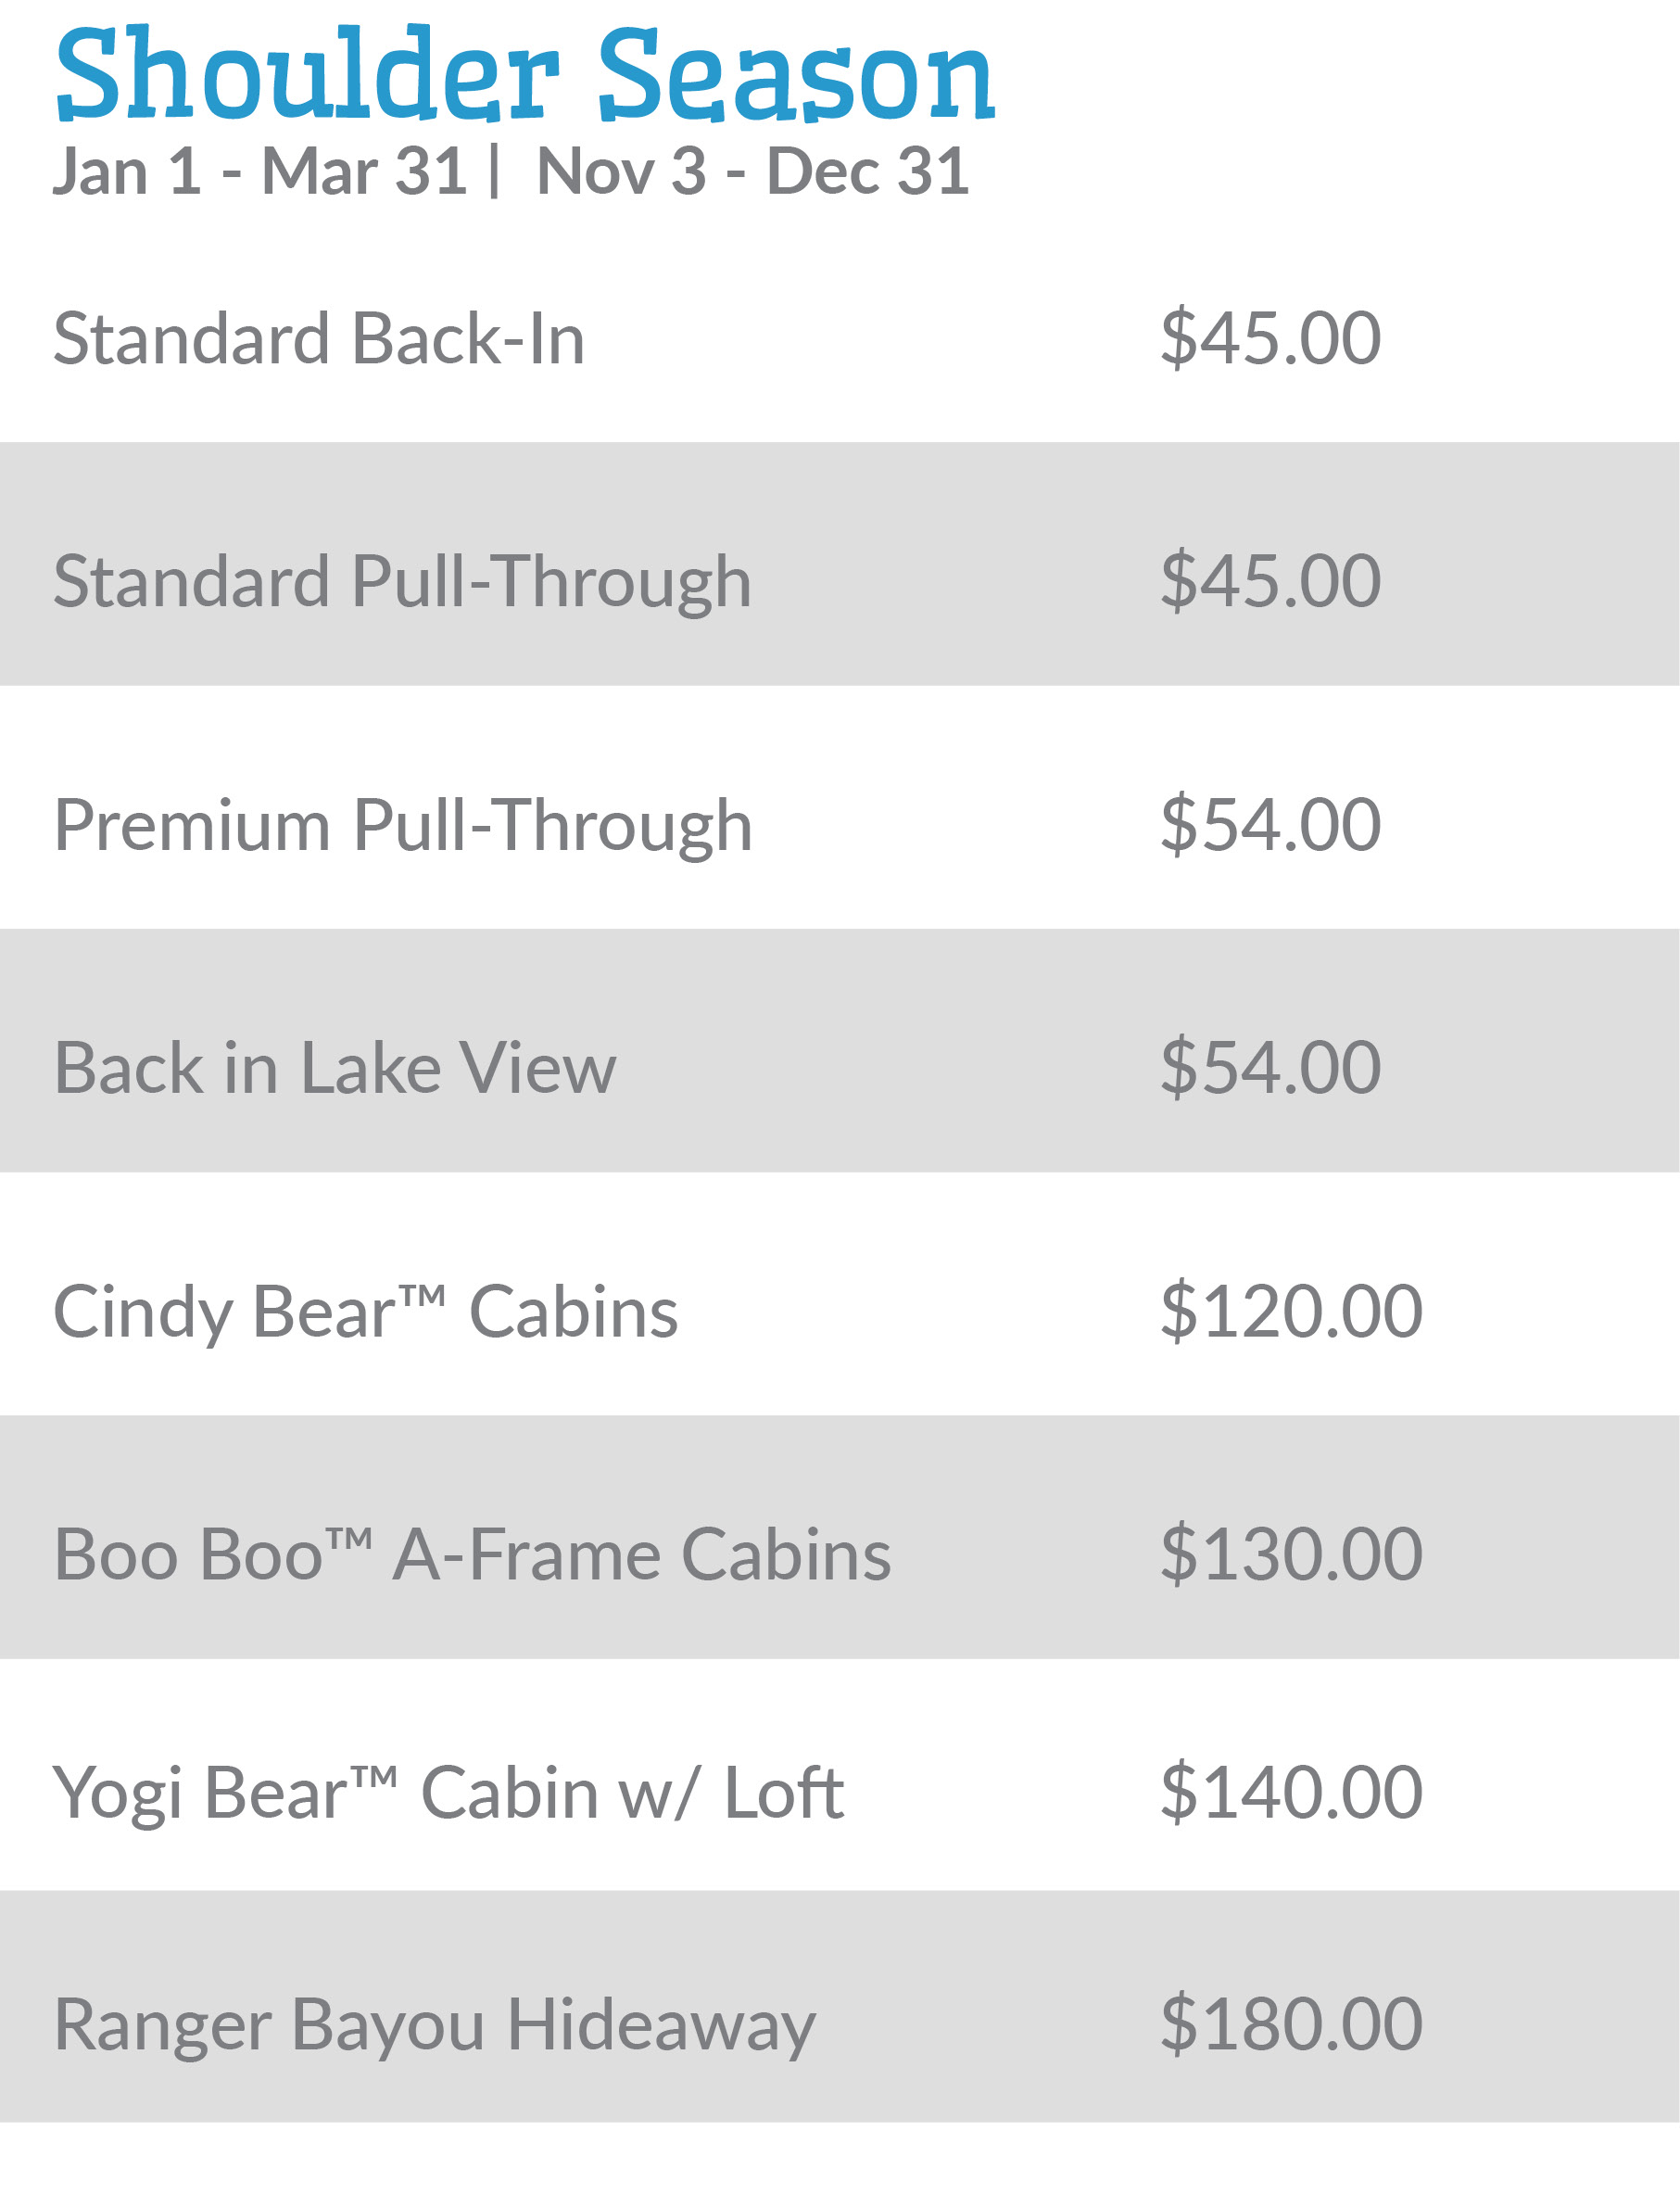Click the Standard Back-In $45.00 price
The image size is (1680, 2194).
tap(1270, 339)
